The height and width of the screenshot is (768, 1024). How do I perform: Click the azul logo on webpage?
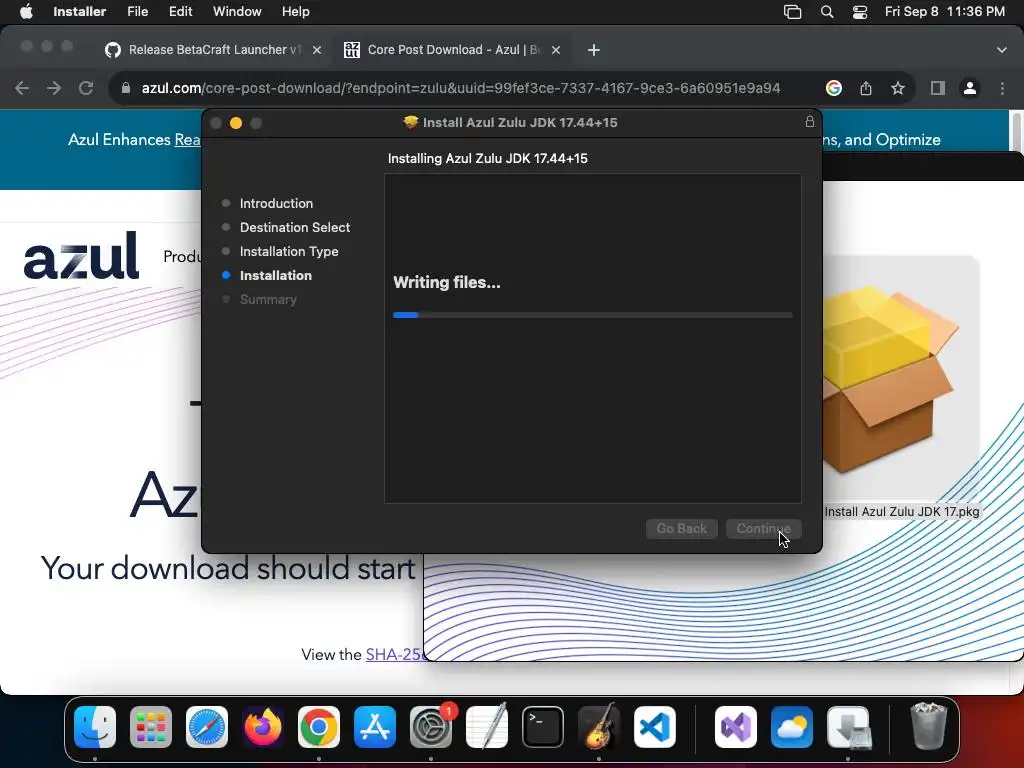coord(81,256)
